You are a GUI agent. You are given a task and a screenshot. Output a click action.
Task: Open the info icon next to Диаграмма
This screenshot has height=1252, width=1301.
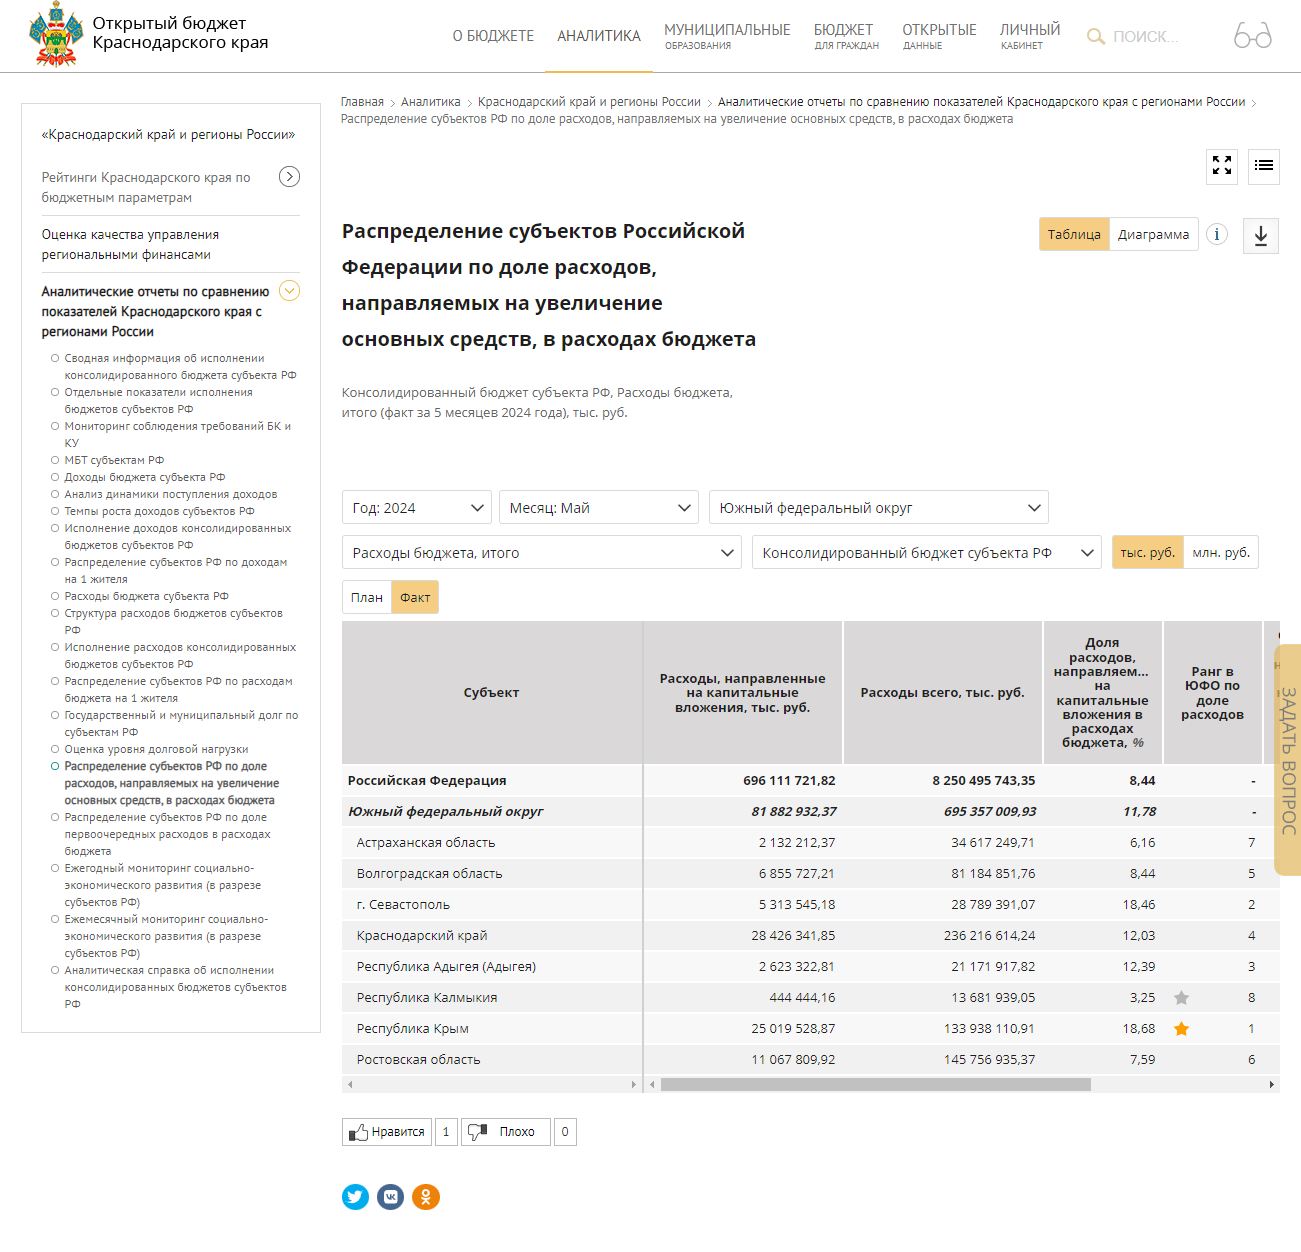pyautogui.click(x=1216, y=235)
